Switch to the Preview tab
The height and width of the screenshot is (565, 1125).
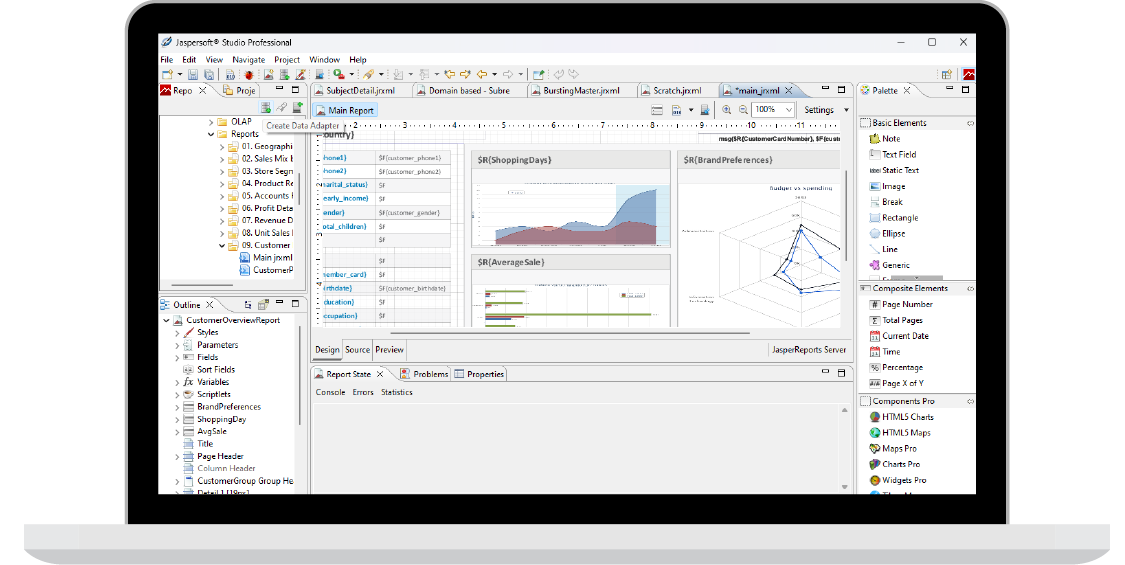click(x=389, y=350)
